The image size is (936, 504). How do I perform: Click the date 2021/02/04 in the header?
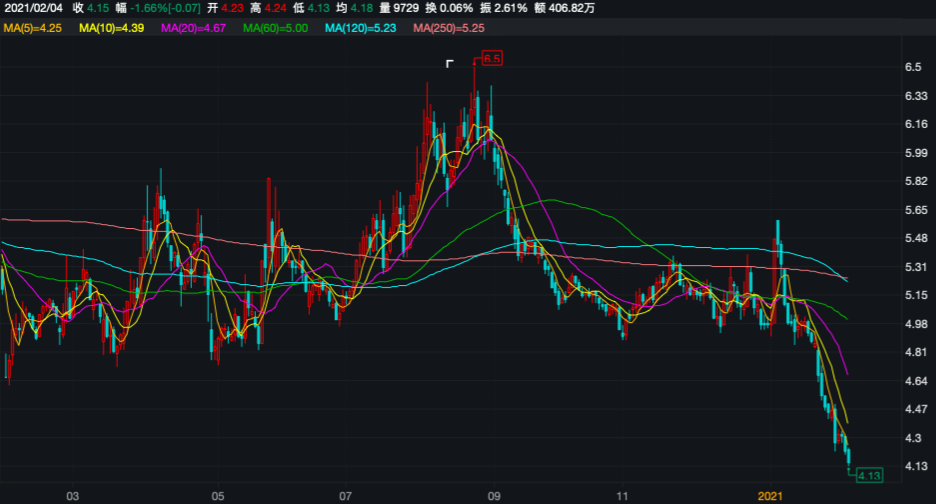32,8
